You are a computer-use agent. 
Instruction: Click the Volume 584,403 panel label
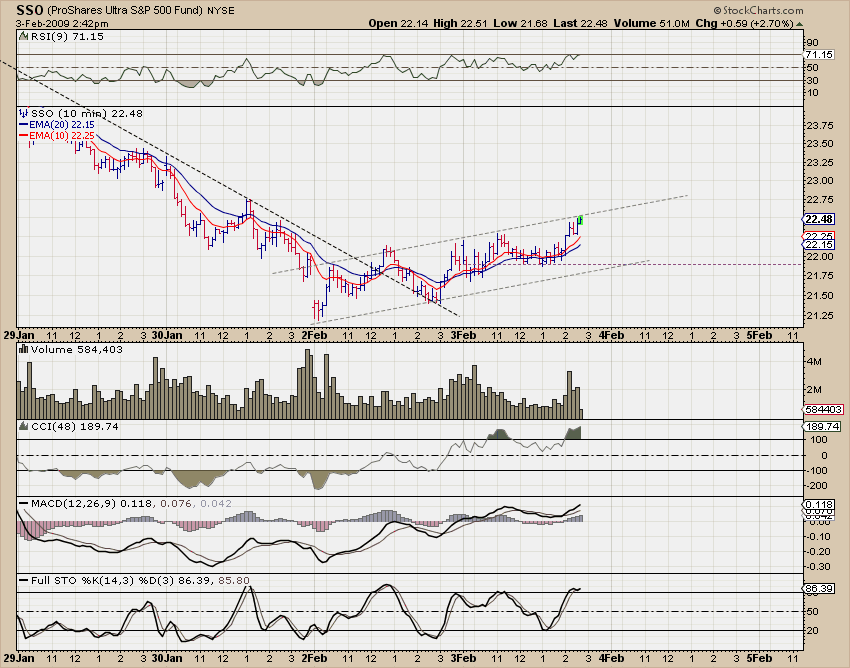(76, 350)
